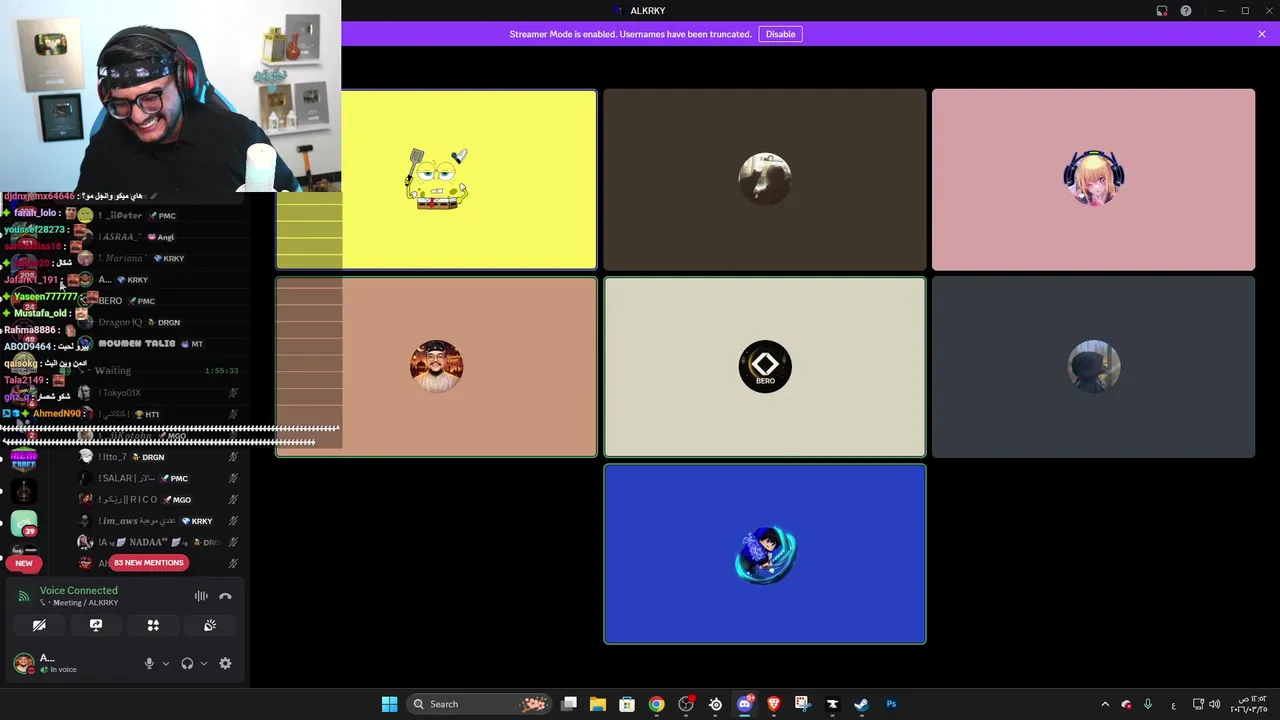
Task: Select the blue anime avatar tile
Action: click(765, 554)
